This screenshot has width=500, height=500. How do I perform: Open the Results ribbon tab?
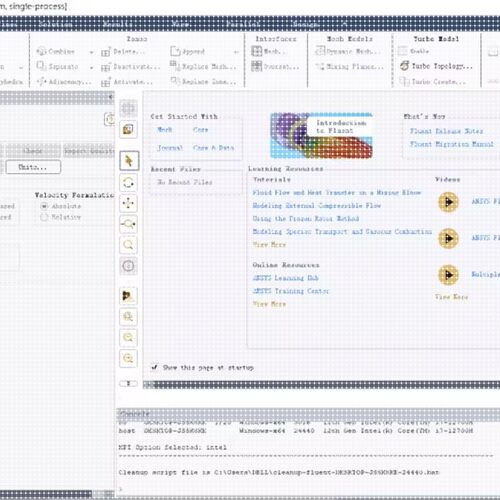117,24
